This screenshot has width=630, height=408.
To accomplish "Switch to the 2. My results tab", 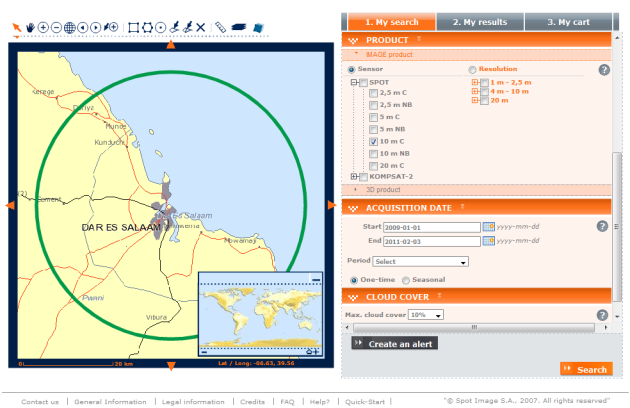I will 480,22.
